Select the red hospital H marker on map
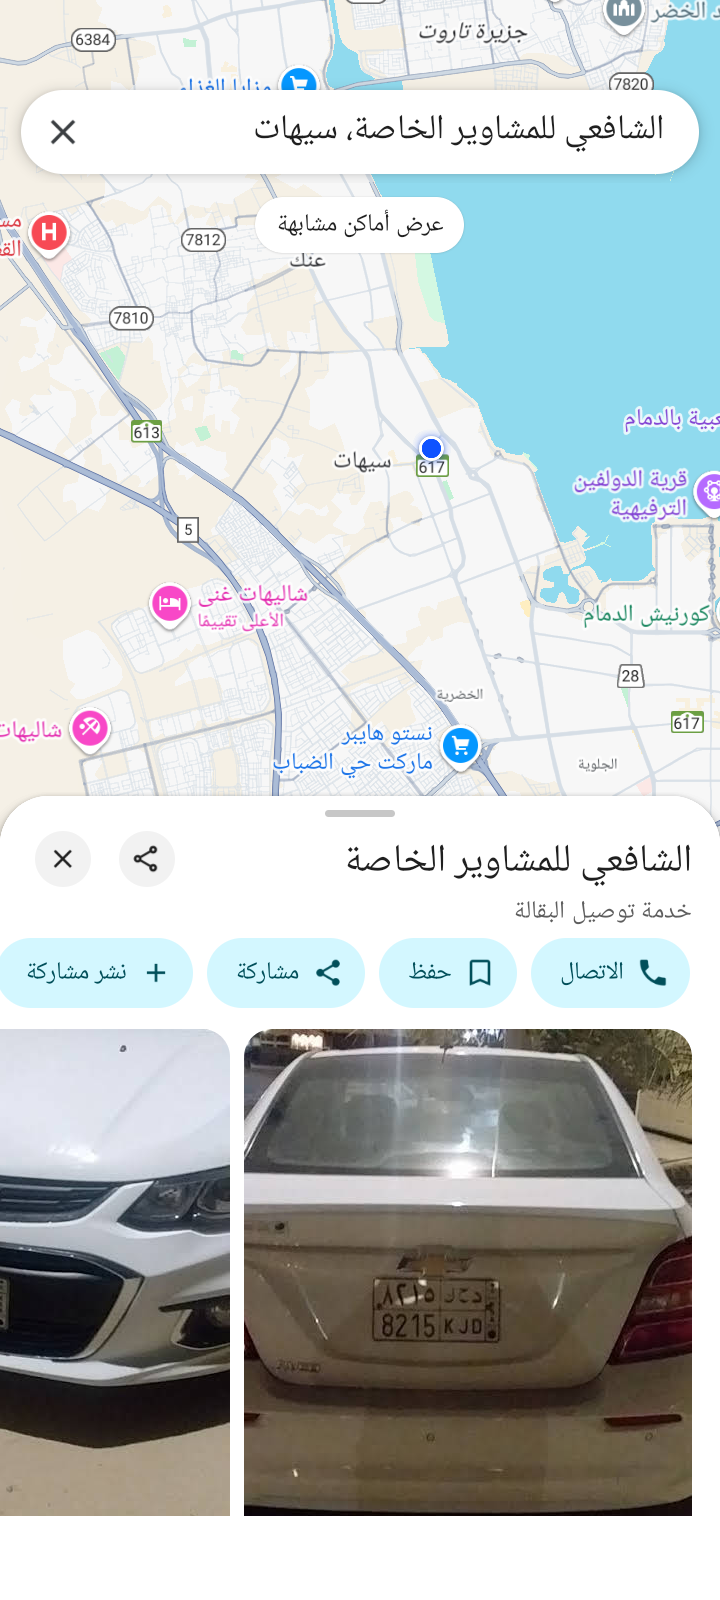720x1600 pixels. coord(48,235)
